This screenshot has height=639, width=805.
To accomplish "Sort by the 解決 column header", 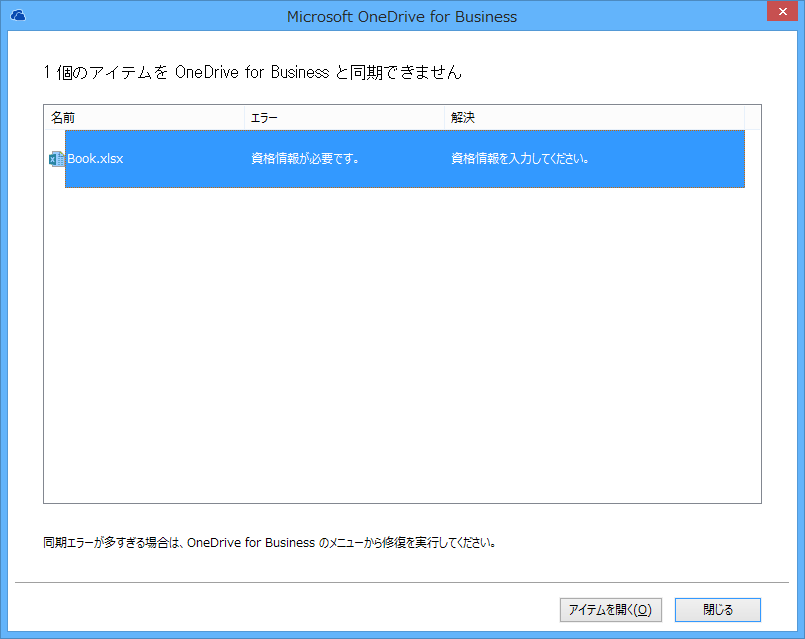I will [x=595, y=118].
